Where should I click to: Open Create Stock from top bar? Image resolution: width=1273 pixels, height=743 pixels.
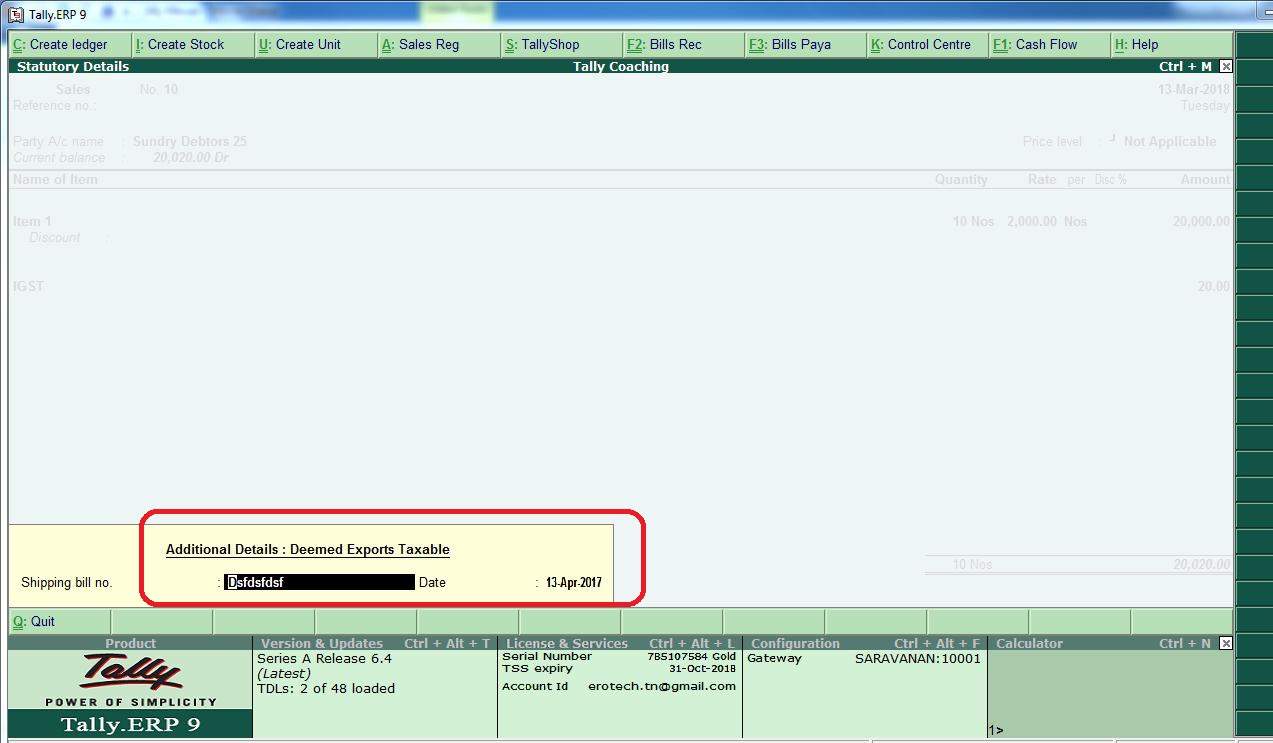pos(192,45)
